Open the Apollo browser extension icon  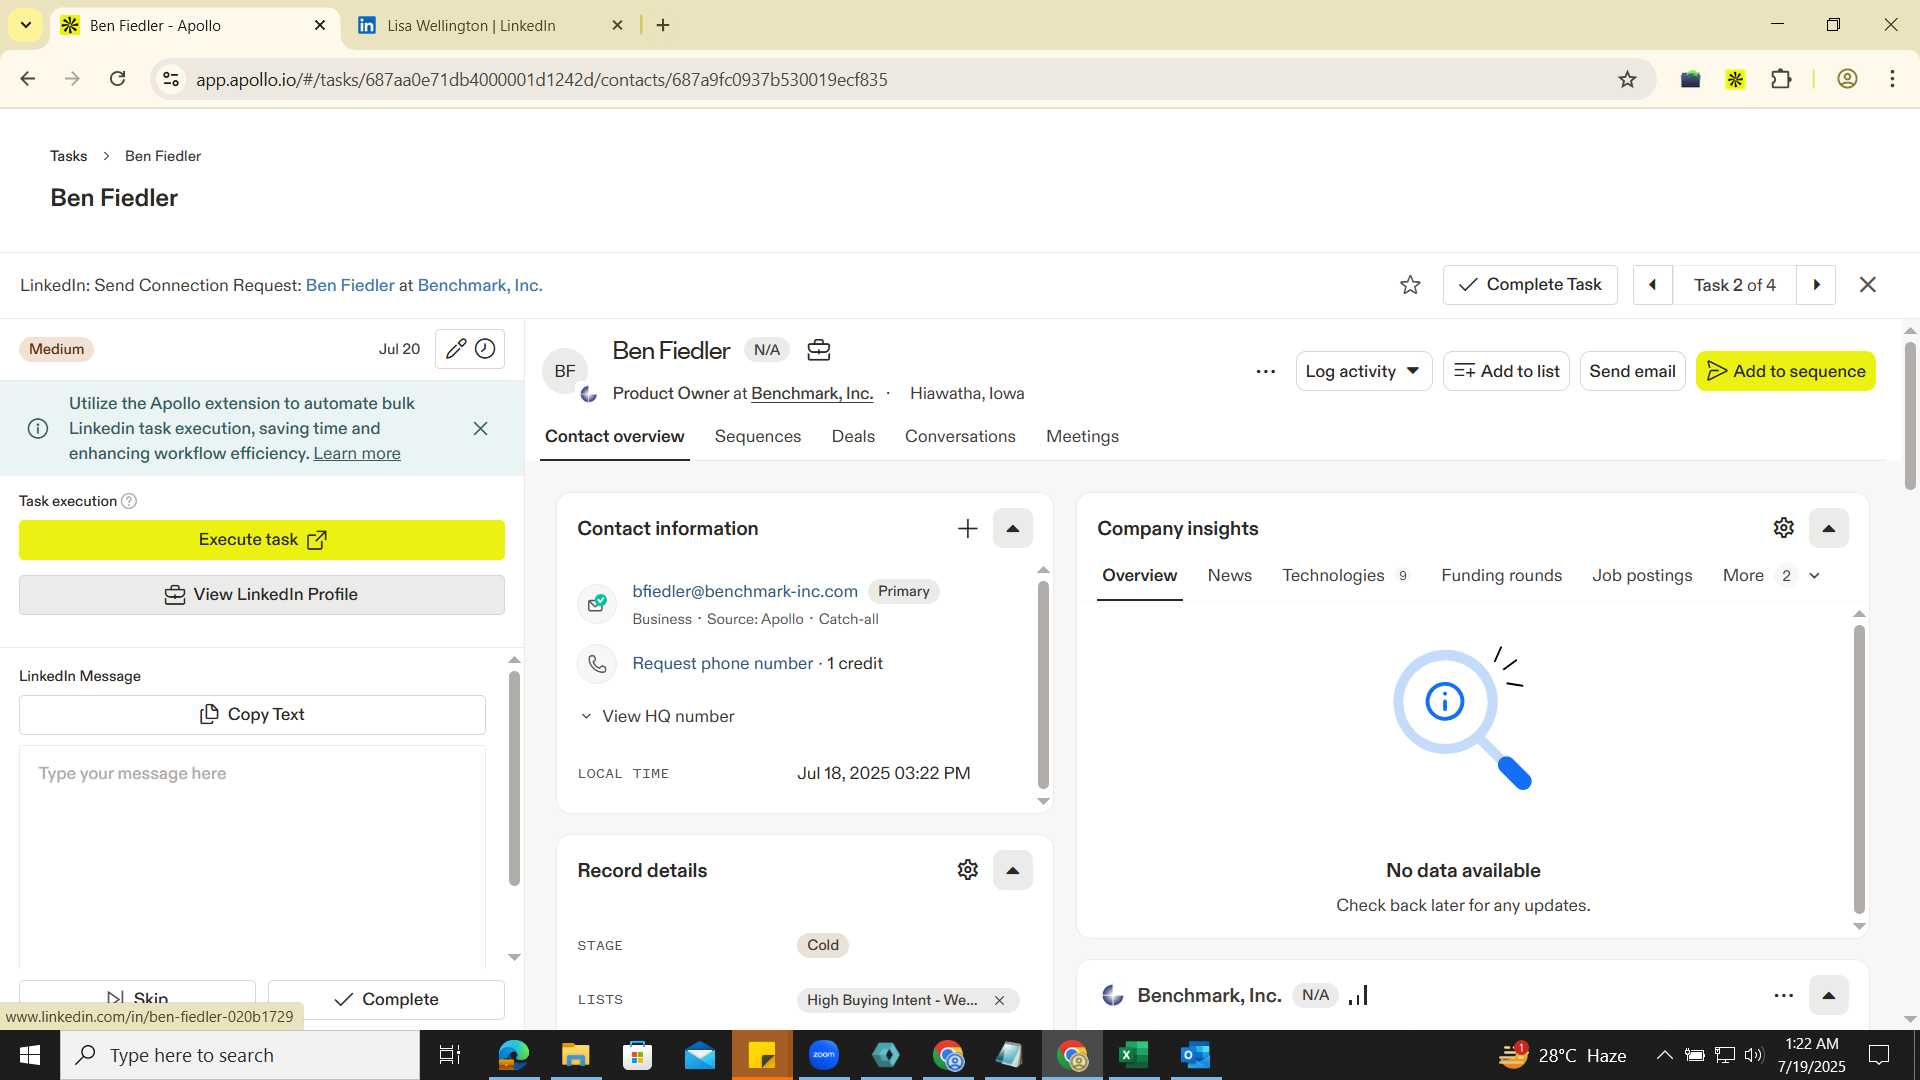tap(1735, 79)
